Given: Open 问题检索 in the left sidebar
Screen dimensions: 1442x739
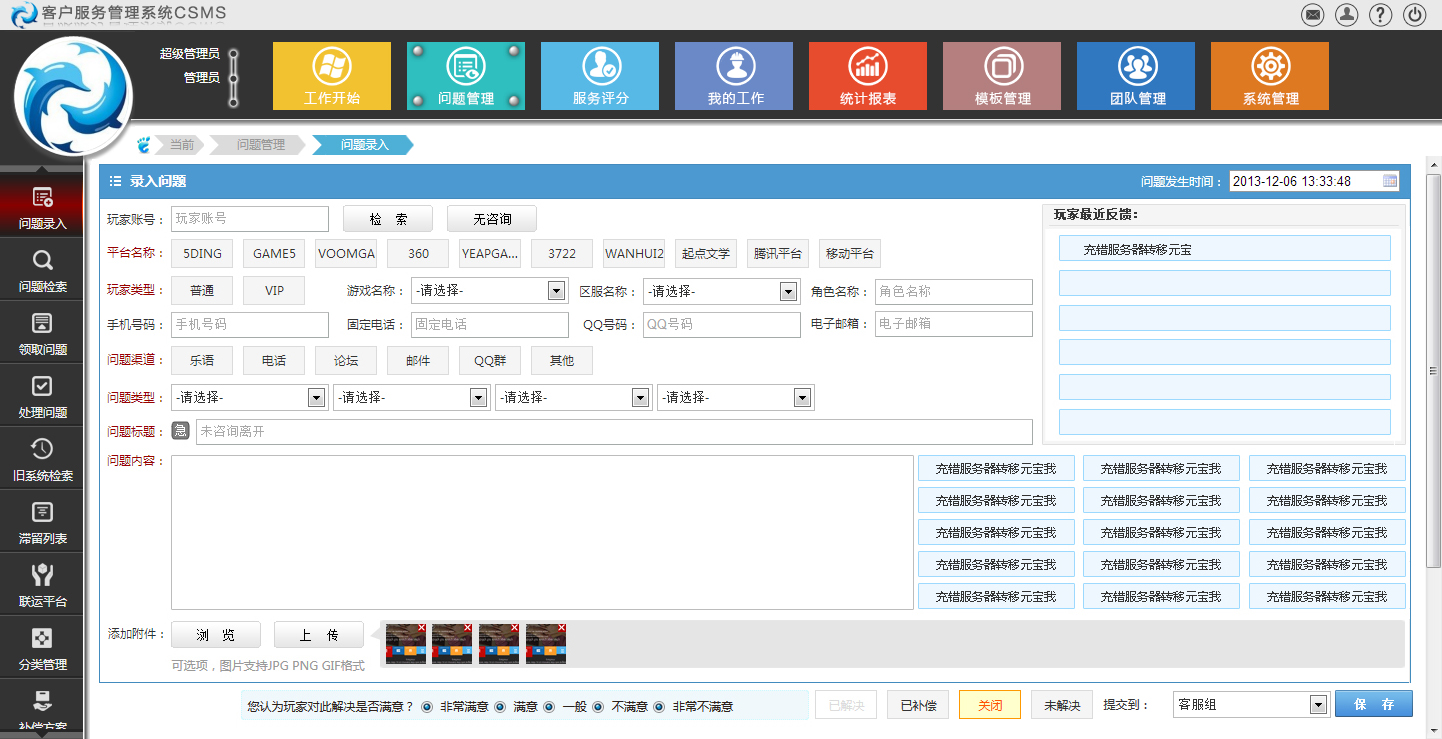Looking at the screenshot, I should coord(42,270).
